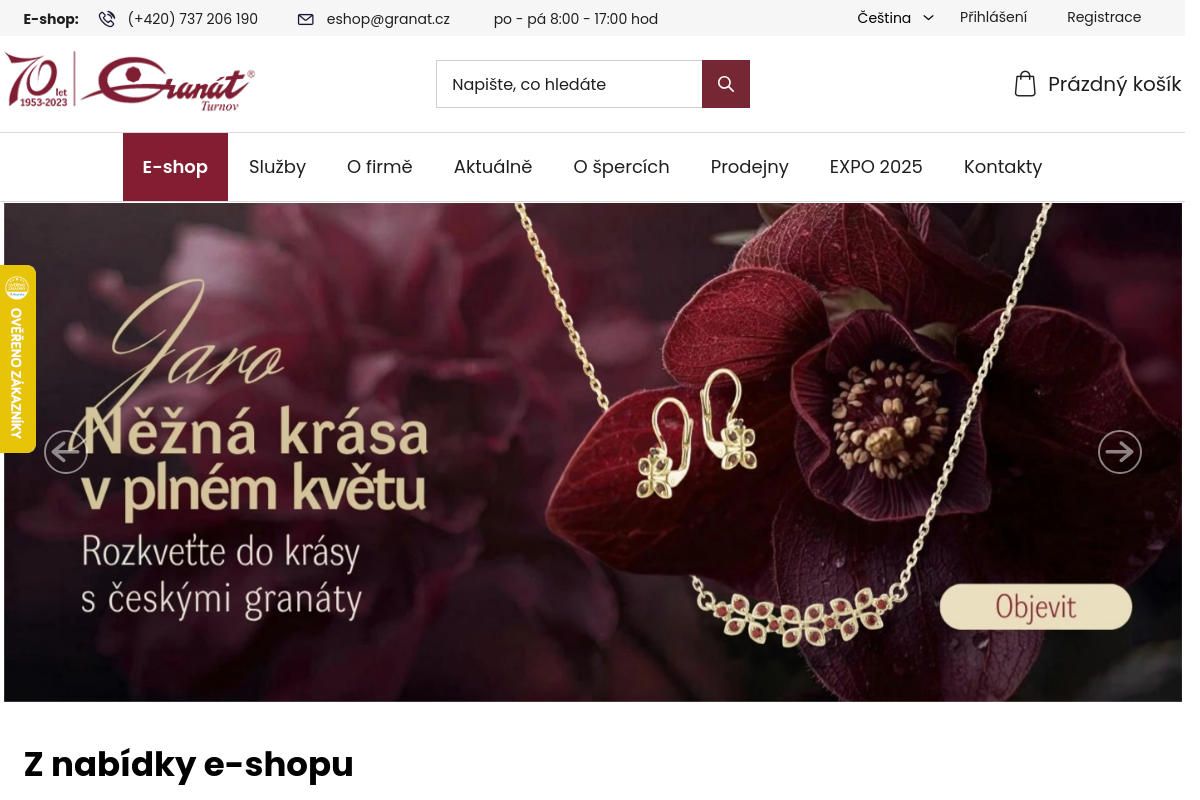Open the Kontakty menu item
Viewport: 1200px width, 800px height.
point(1003,167)
